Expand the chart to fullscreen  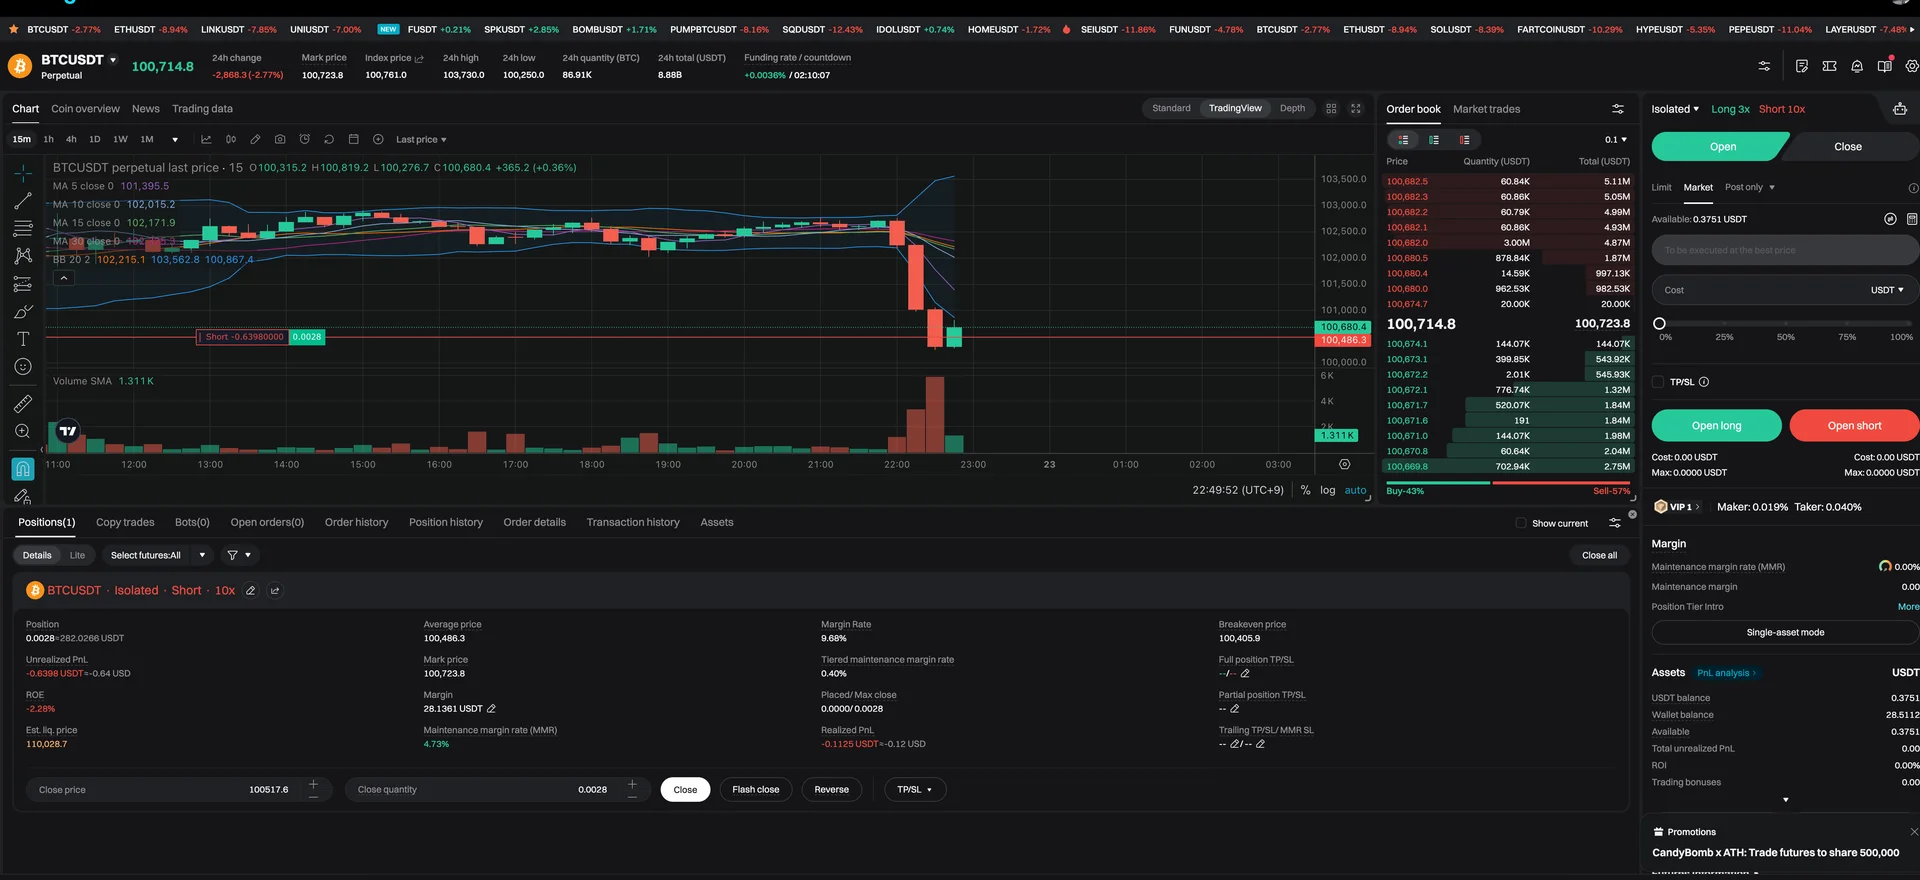pyautogui.click(x=1356, y=108)
